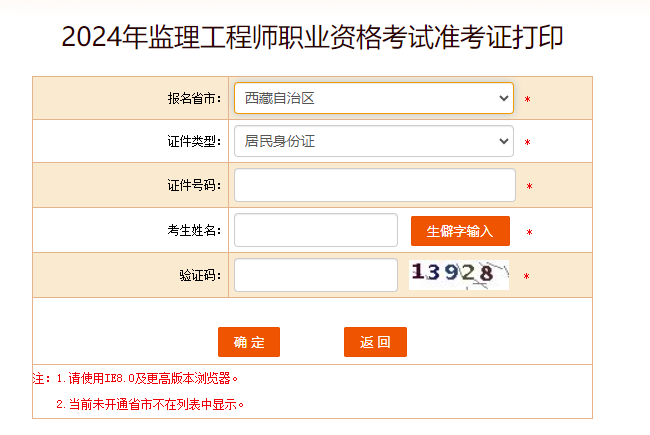Click the 验证码 entry field

coord(315,275)
